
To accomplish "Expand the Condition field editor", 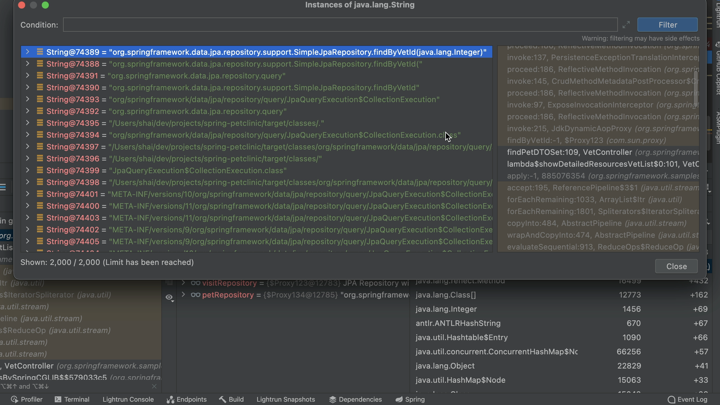I will pos(626,25).
